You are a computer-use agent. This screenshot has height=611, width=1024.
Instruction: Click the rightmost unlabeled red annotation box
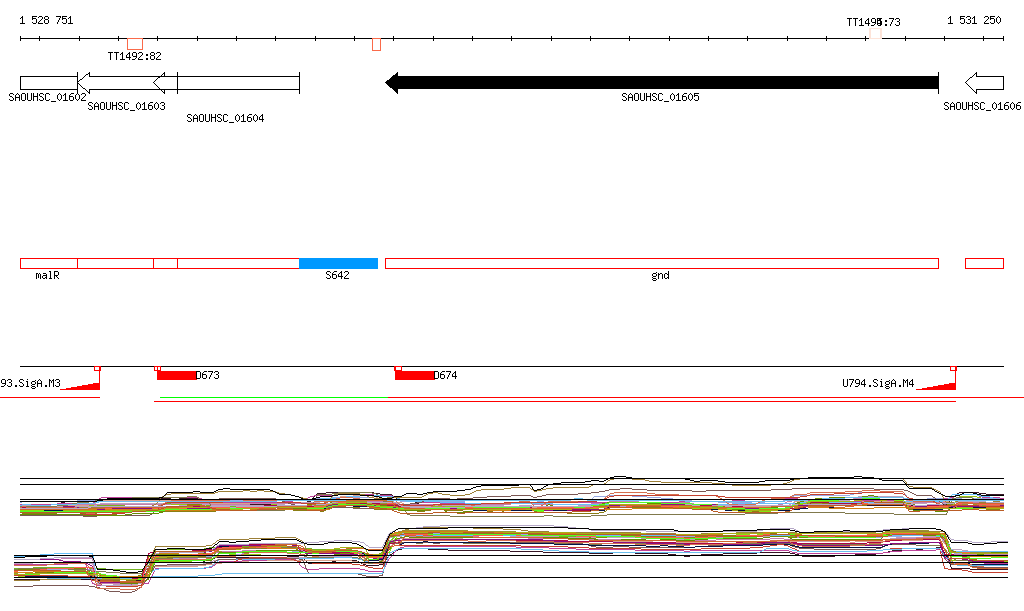984,263
